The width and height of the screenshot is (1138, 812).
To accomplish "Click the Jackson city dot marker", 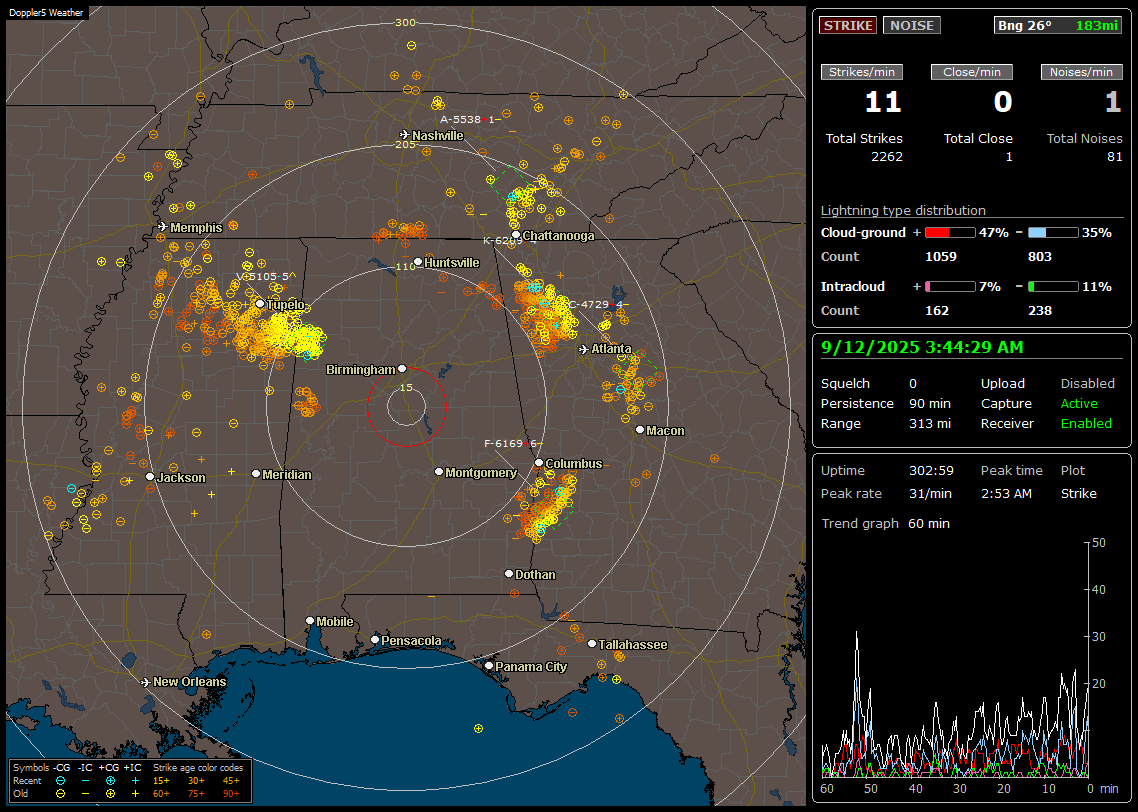I will pos(150,477).
